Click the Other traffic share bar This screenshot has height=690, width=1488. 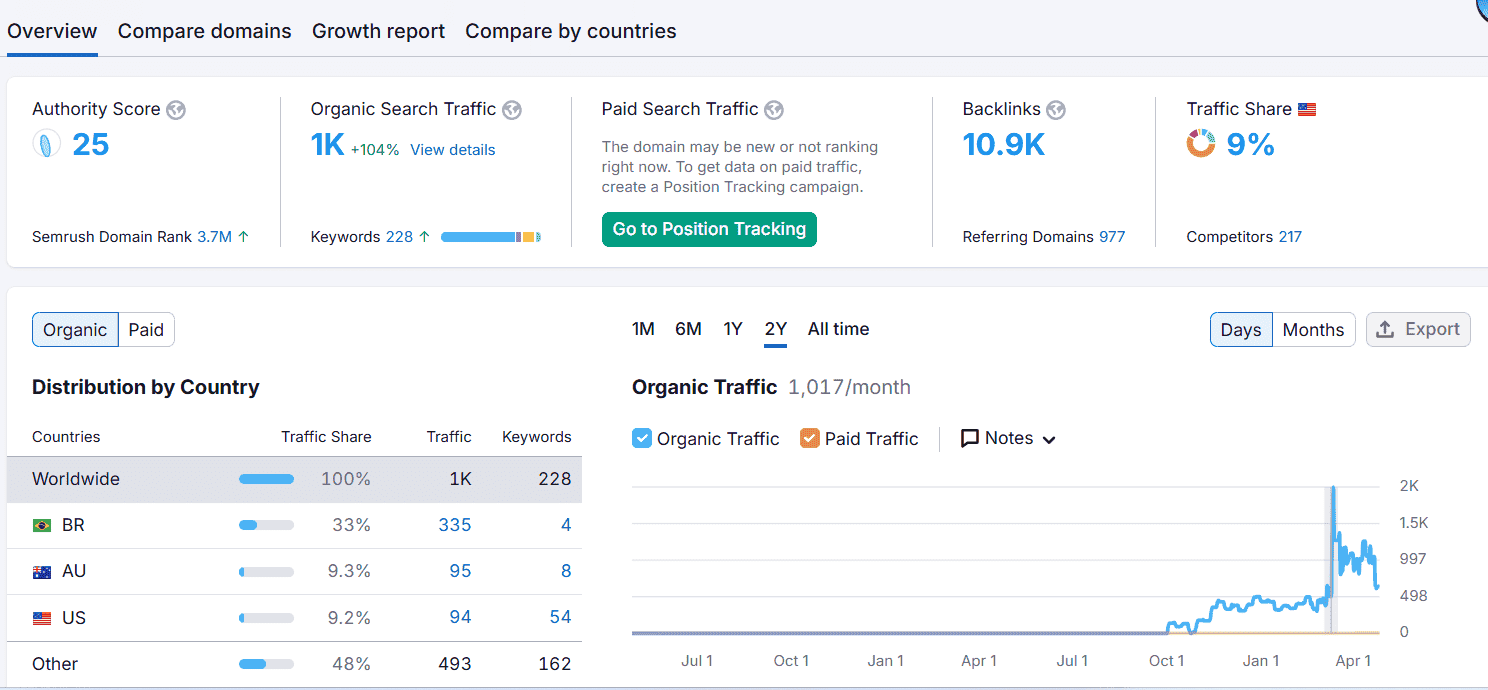pyautogui.click(x=266, y=664)
